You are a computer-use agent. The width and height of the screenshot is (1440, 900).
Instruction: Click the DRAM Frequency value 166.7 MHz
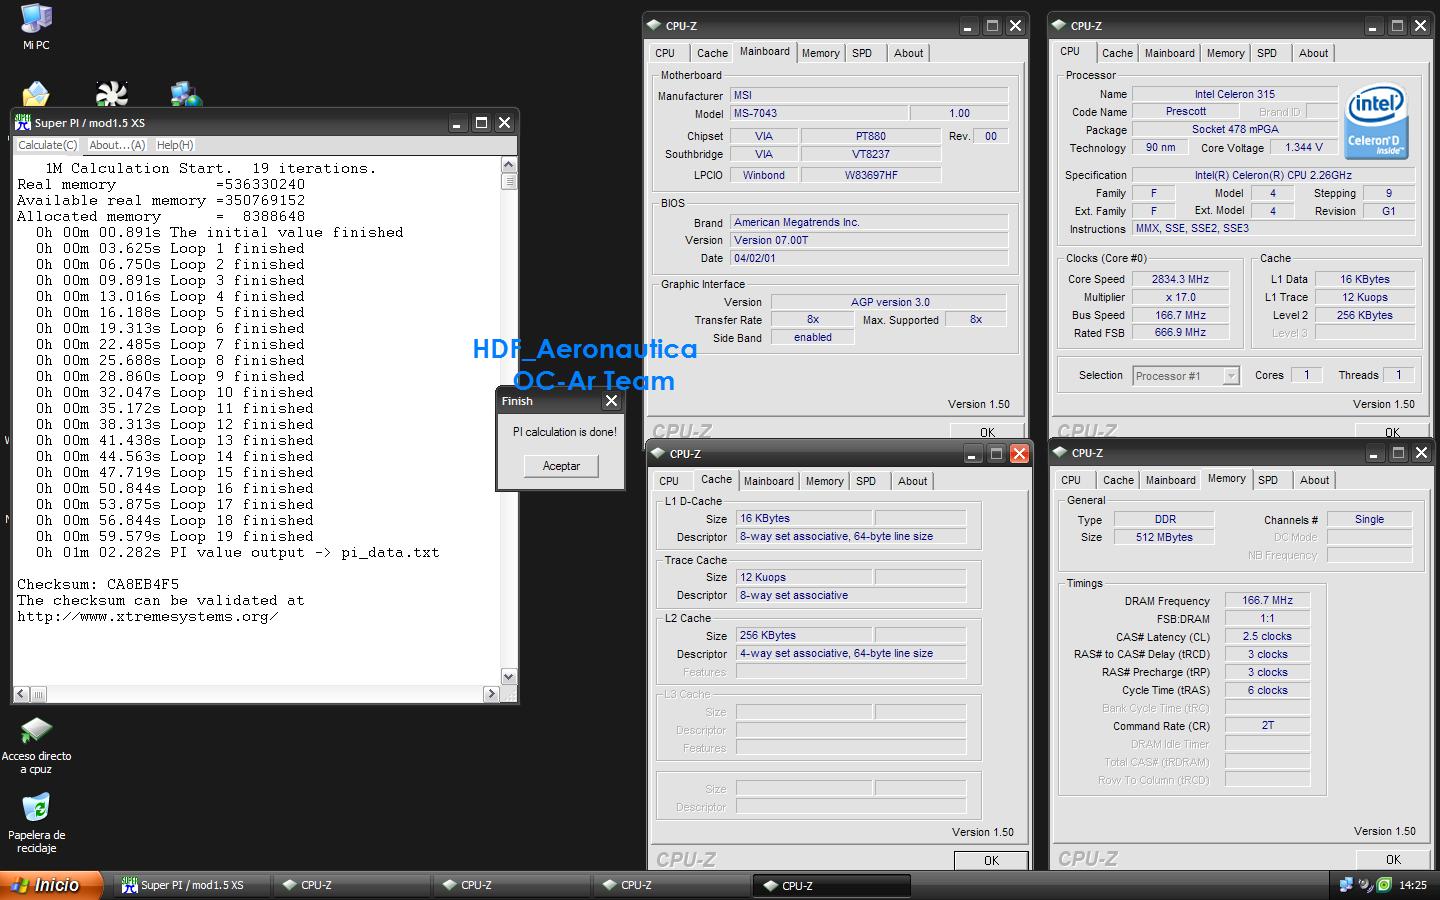pyautogui.click(x=1267, y=601)
